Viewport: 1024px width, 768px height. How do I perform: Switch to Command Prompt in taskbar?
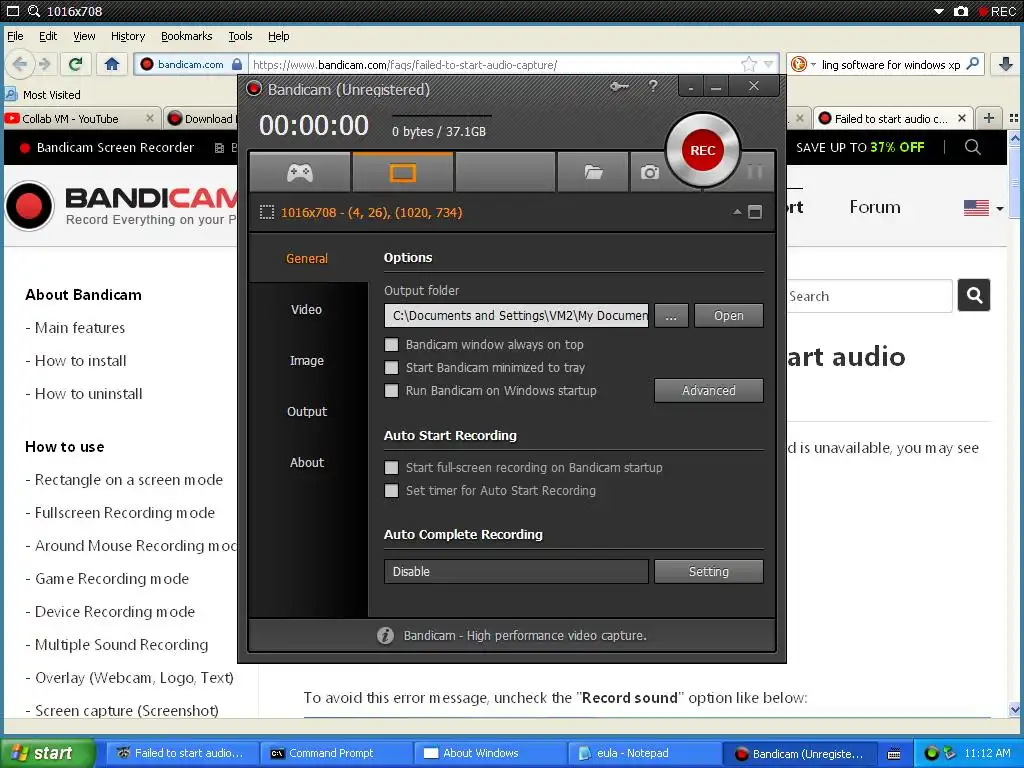pos(336,753)
